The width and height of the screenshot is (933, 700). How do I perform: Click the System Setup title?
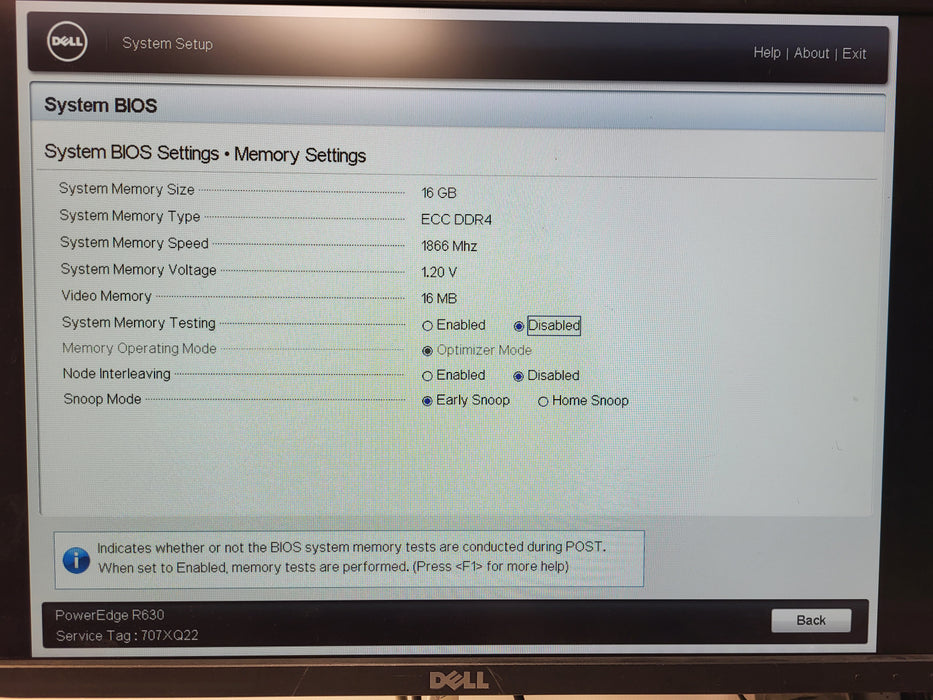coord(167,43)
